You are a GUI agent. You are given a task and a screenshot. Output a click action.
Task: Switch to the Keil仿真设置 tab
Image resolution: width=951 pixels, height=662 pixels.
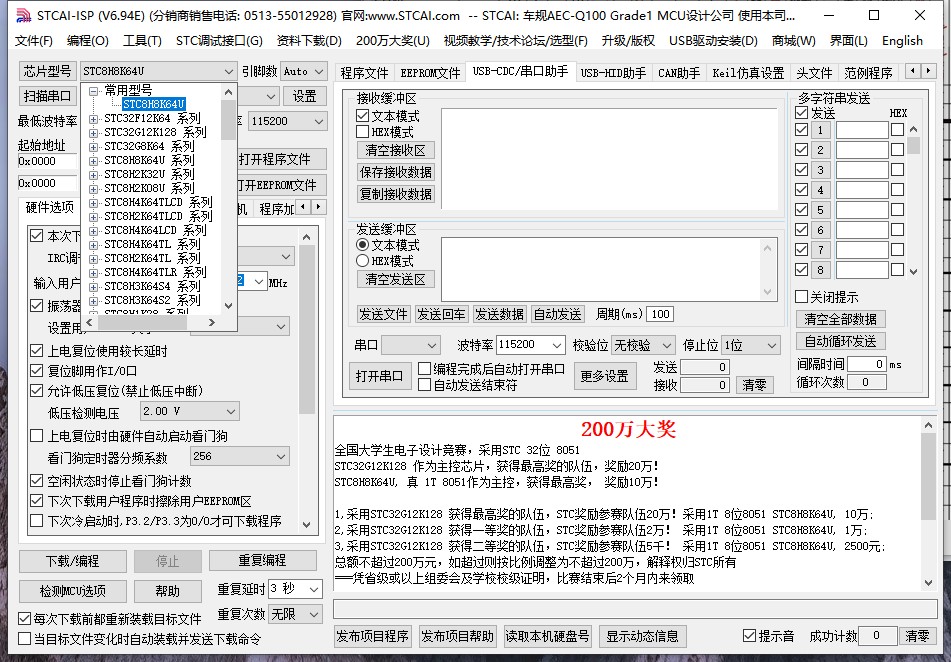(748, 73)
